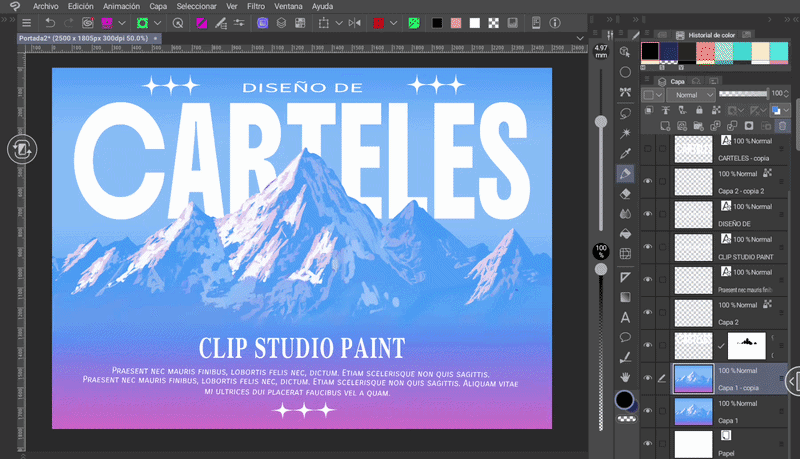Click the layer opacity value stepper
This screenshot has height=459, width=800.
(786, 93)
